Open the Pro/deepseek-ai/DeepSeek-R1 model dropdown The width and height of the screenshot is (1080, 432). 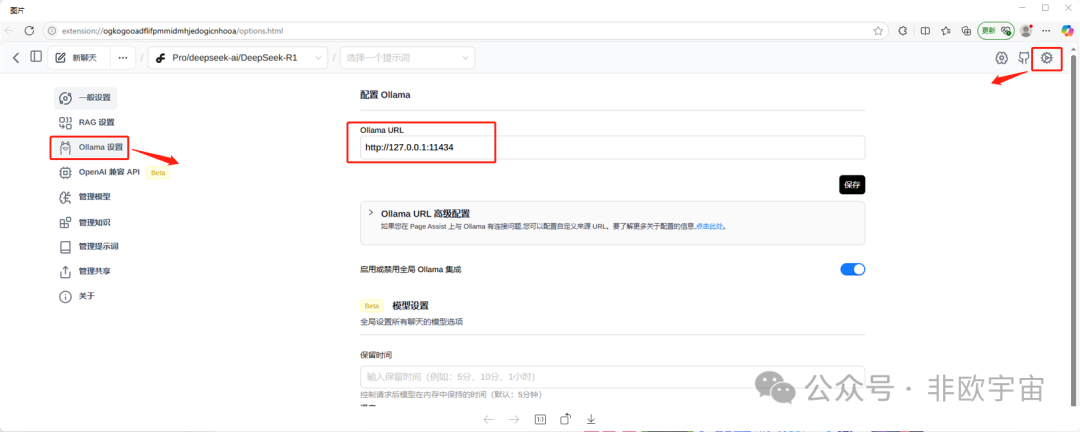(238, 58)
